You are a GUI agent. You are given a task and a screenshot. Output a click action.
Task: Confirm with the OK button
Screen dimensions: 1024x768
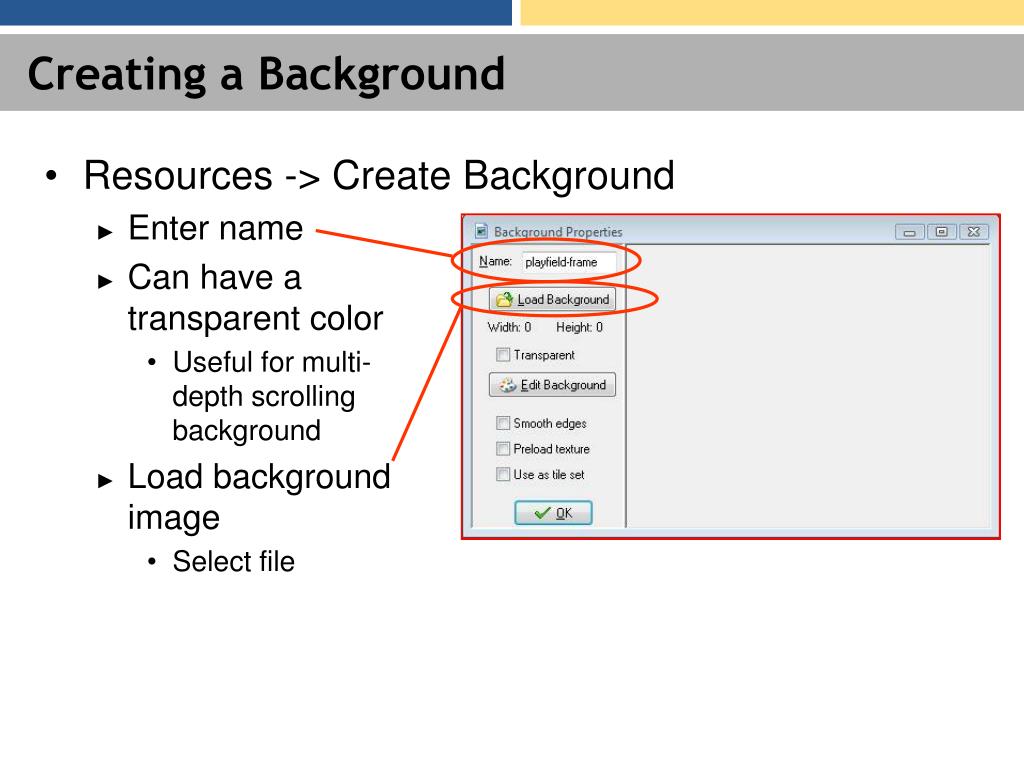pyautogui.click(x=553, y=513)
